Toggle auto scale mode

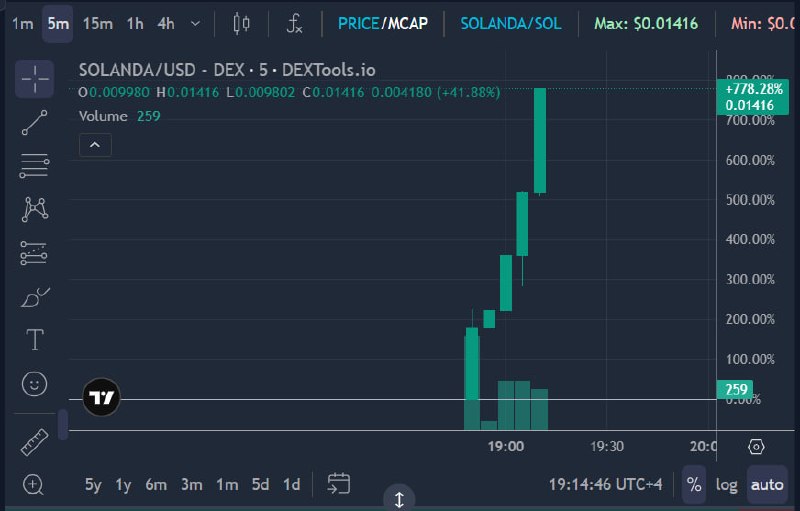[767, 484]
